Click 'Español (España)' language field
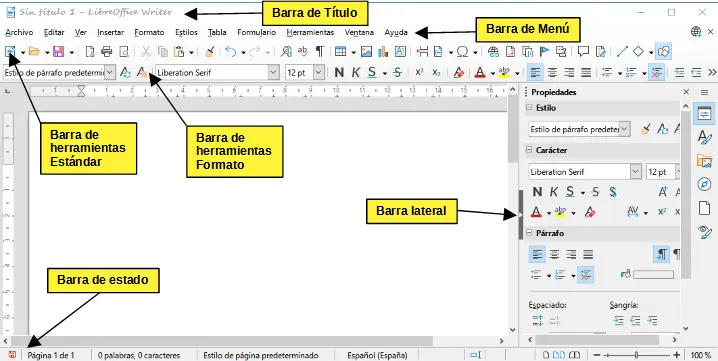This screenshot has height=361, width=718. pos(377,355)
